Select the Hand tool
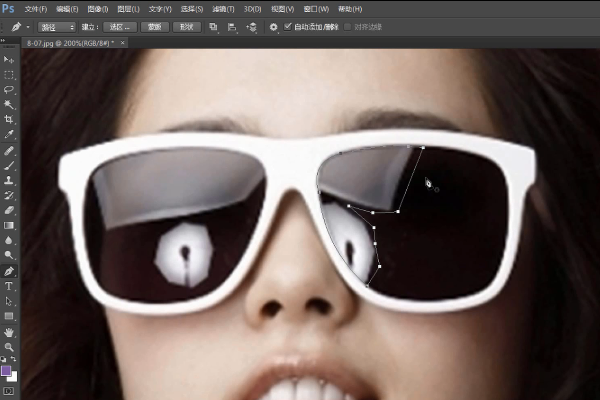 coord(9,331)
